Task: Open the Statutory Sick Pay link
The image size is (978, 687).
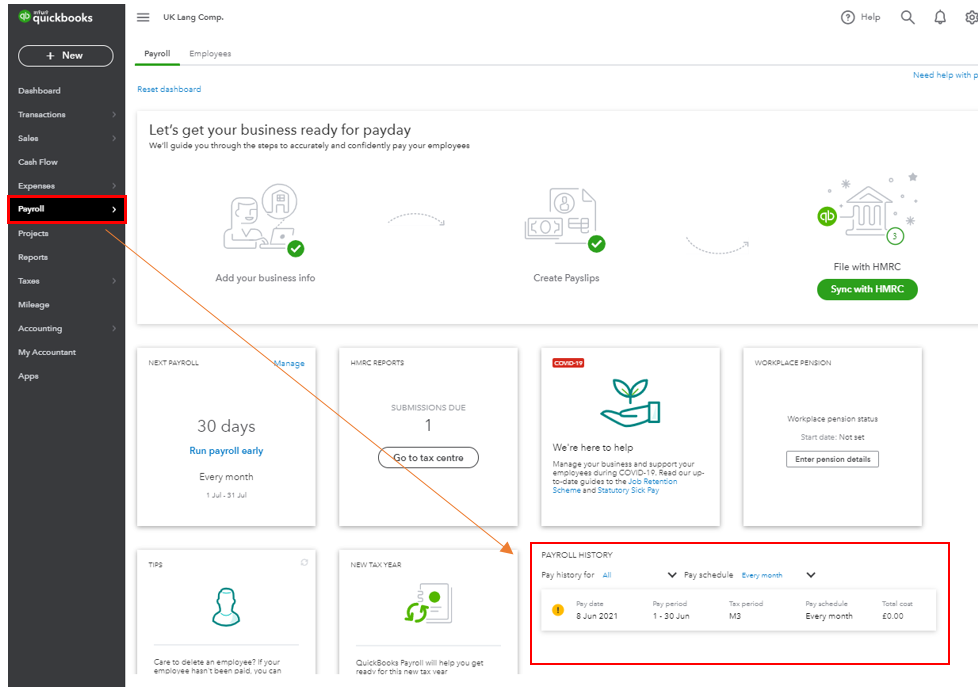Action: click(628, 490)
